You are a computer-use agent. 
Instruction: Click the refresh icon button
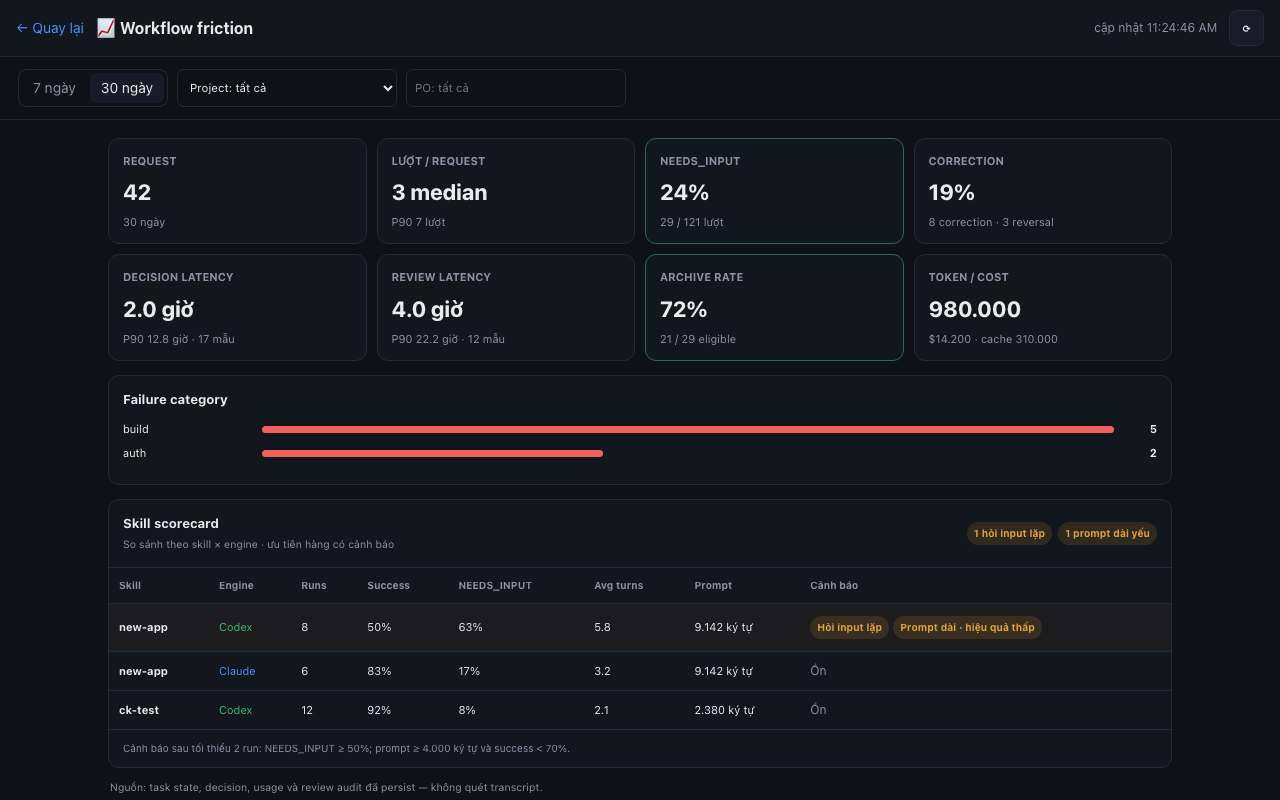pyautogui.click(x=1246, y=28)
